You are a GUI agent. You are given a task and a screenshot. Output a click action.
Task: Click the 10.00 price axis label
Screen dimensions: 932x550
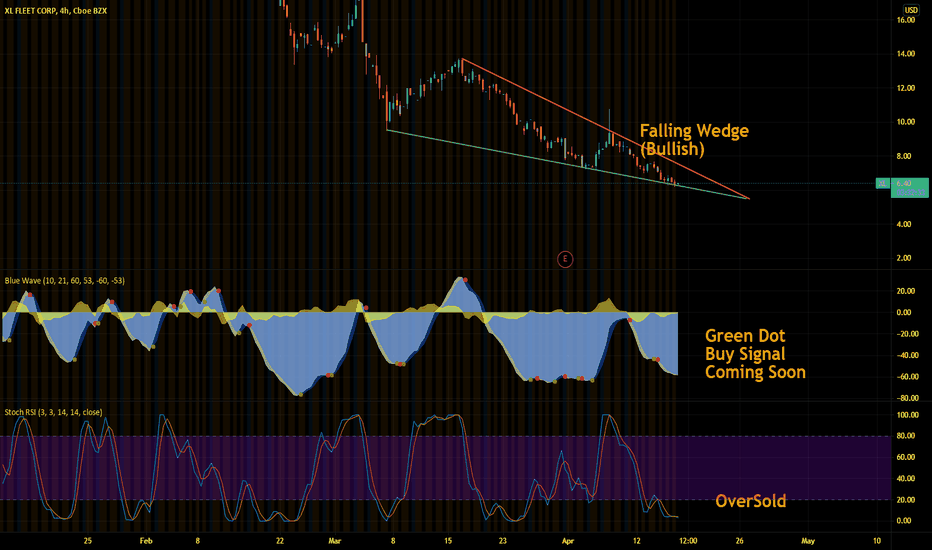click(x=906, y=122)
